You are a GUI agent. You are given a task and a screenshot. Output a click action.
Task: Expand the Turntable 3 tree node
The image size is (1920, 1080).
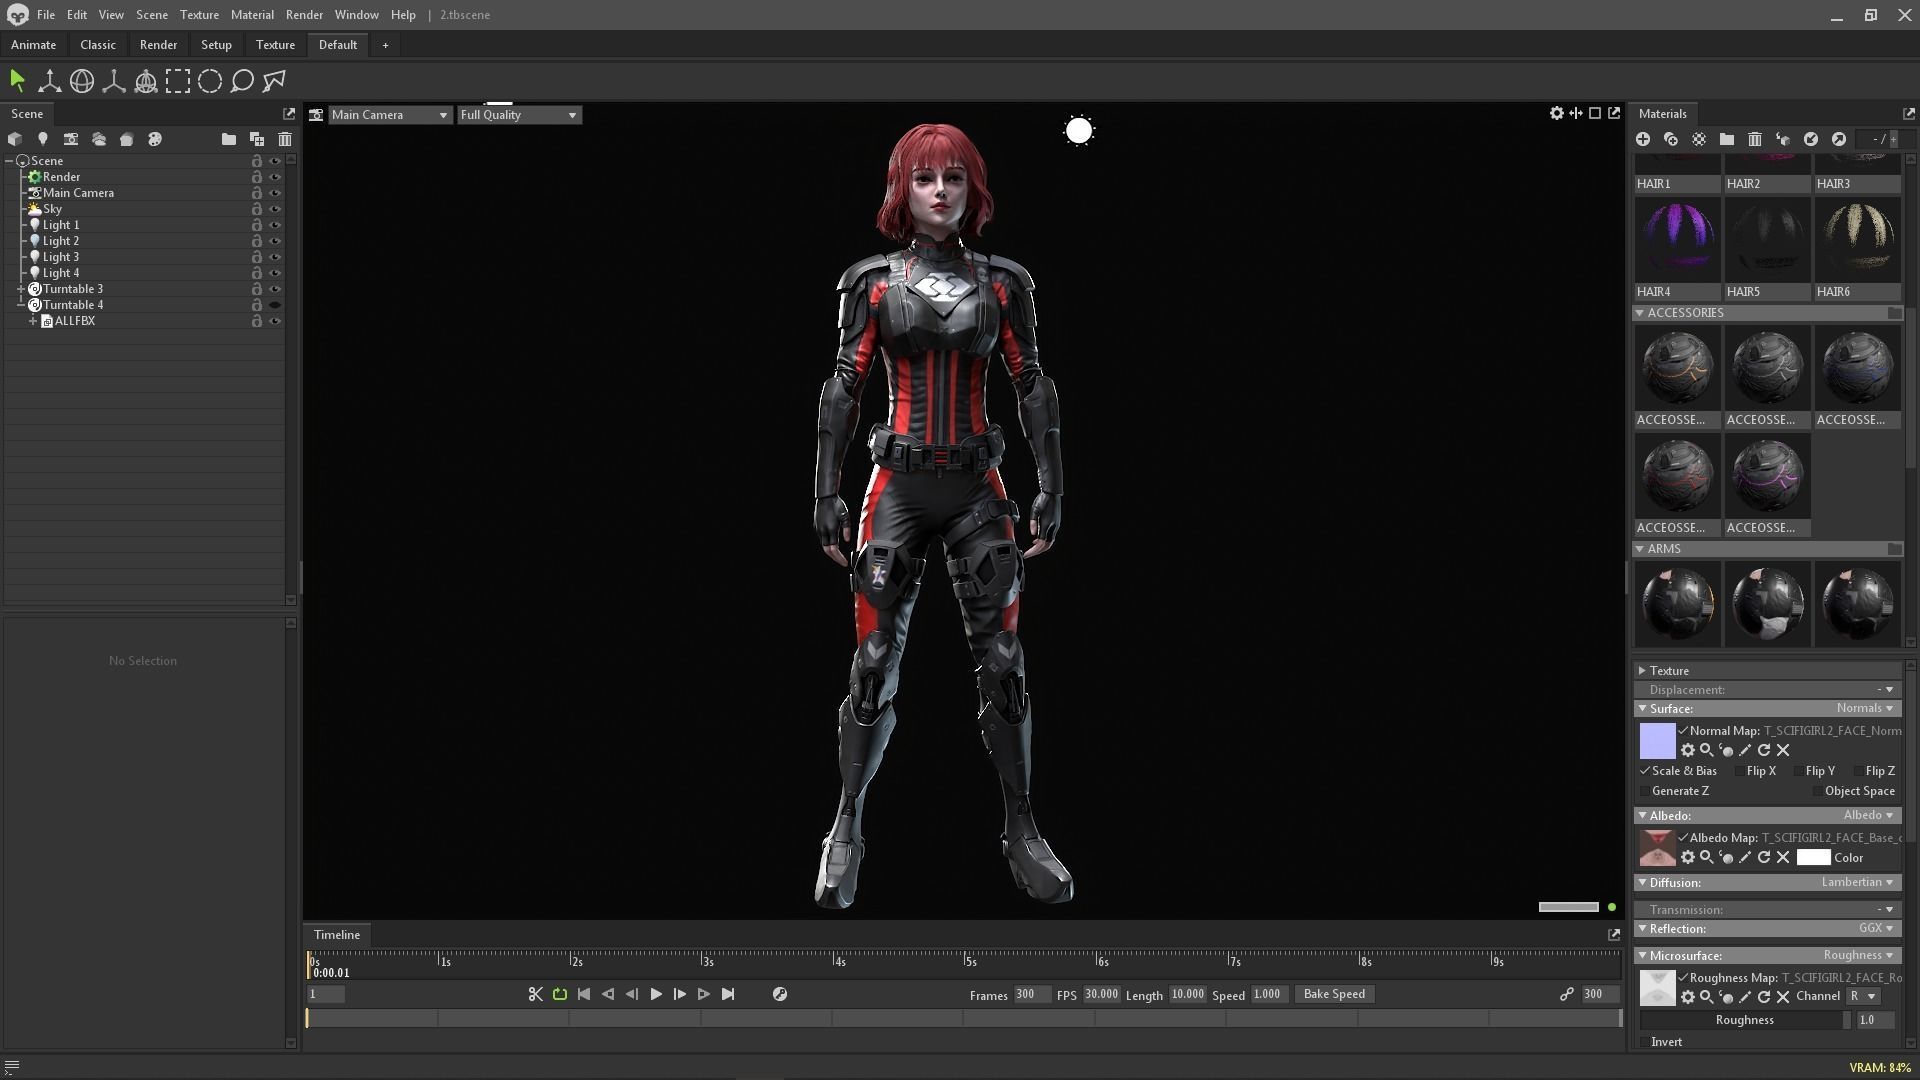tap(21, 289)
